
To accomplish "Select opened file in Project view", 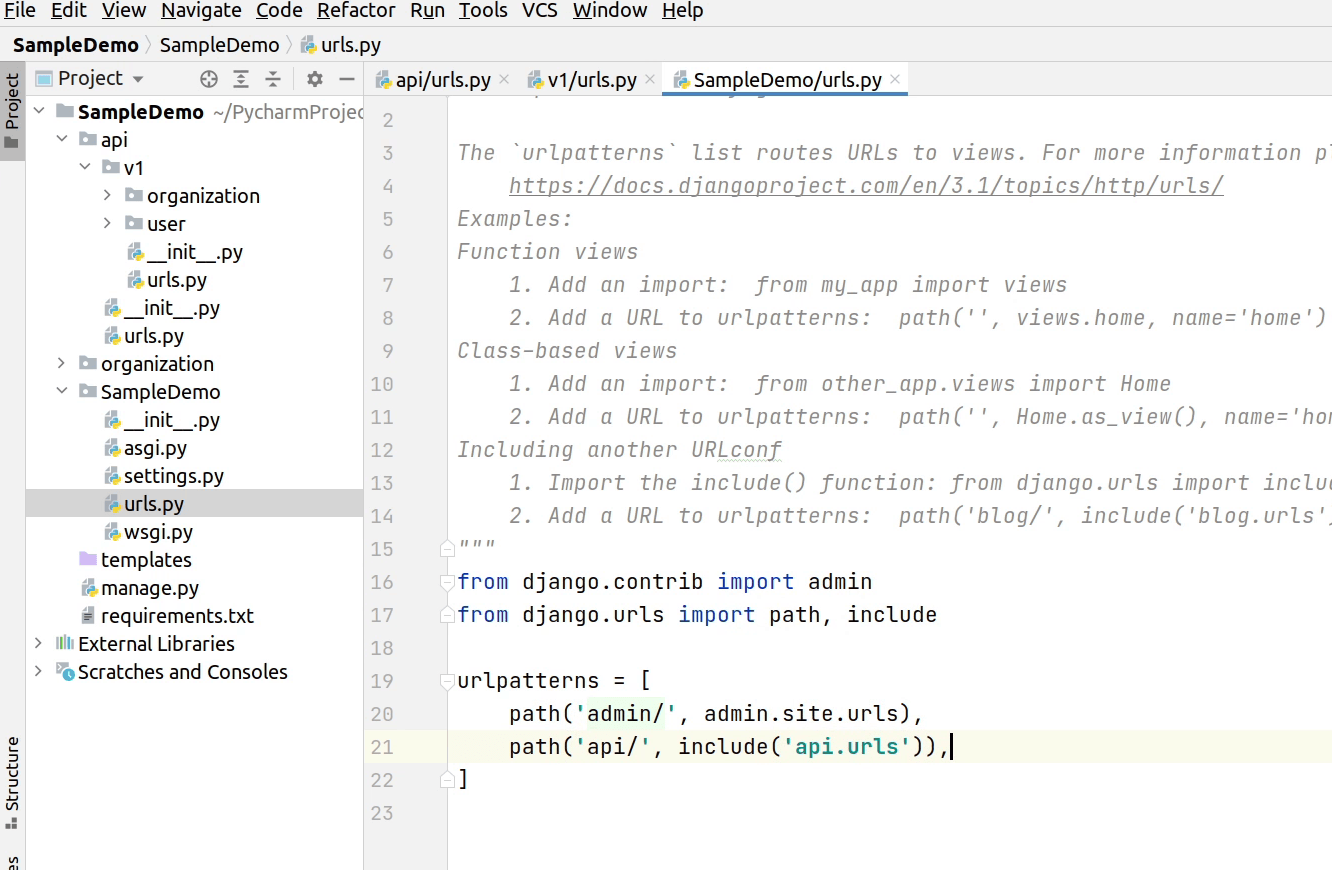I will 208,78.
